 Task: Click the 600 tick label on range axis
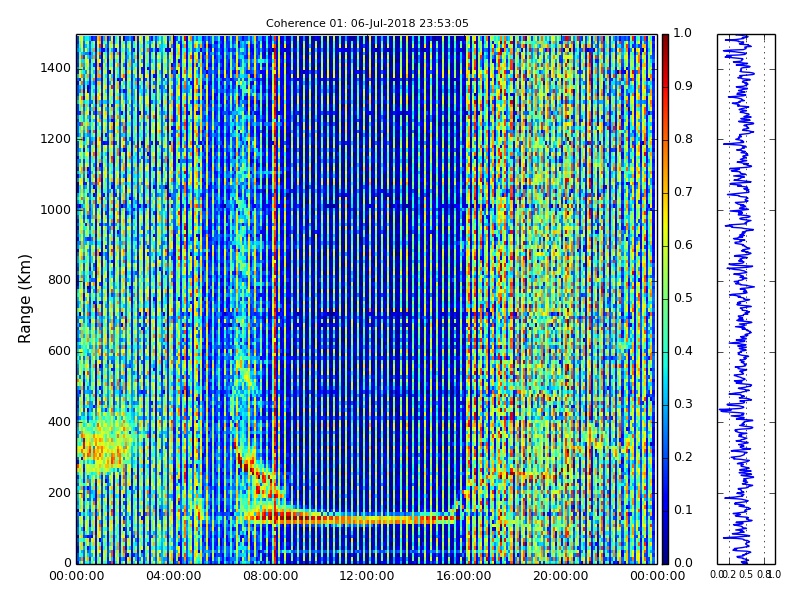[59, 351]
